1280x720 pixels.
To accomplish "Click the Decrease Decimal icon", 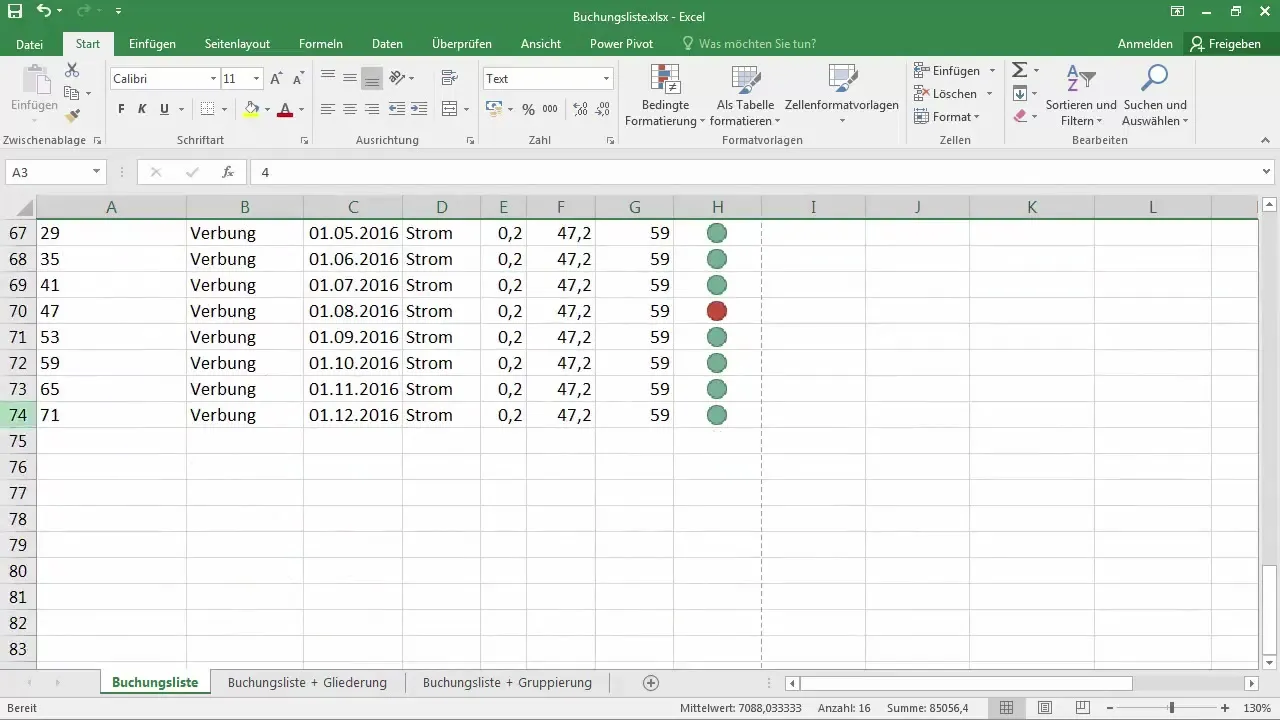I will 602,109.
